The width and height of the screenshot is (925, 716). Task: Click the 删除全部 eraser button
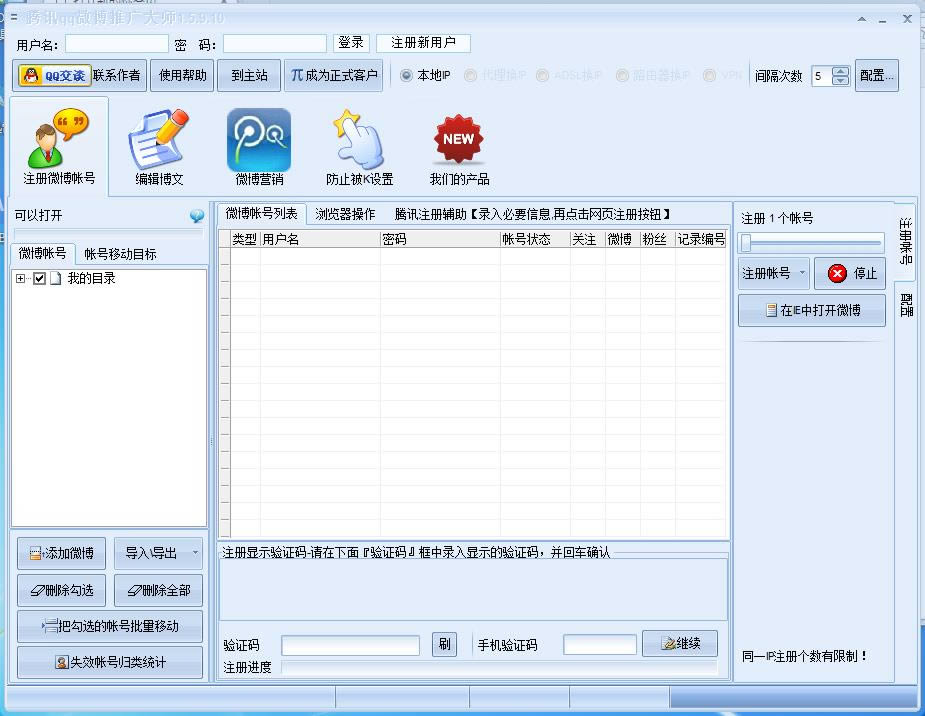pyautogui.click(x=158, y=590)
